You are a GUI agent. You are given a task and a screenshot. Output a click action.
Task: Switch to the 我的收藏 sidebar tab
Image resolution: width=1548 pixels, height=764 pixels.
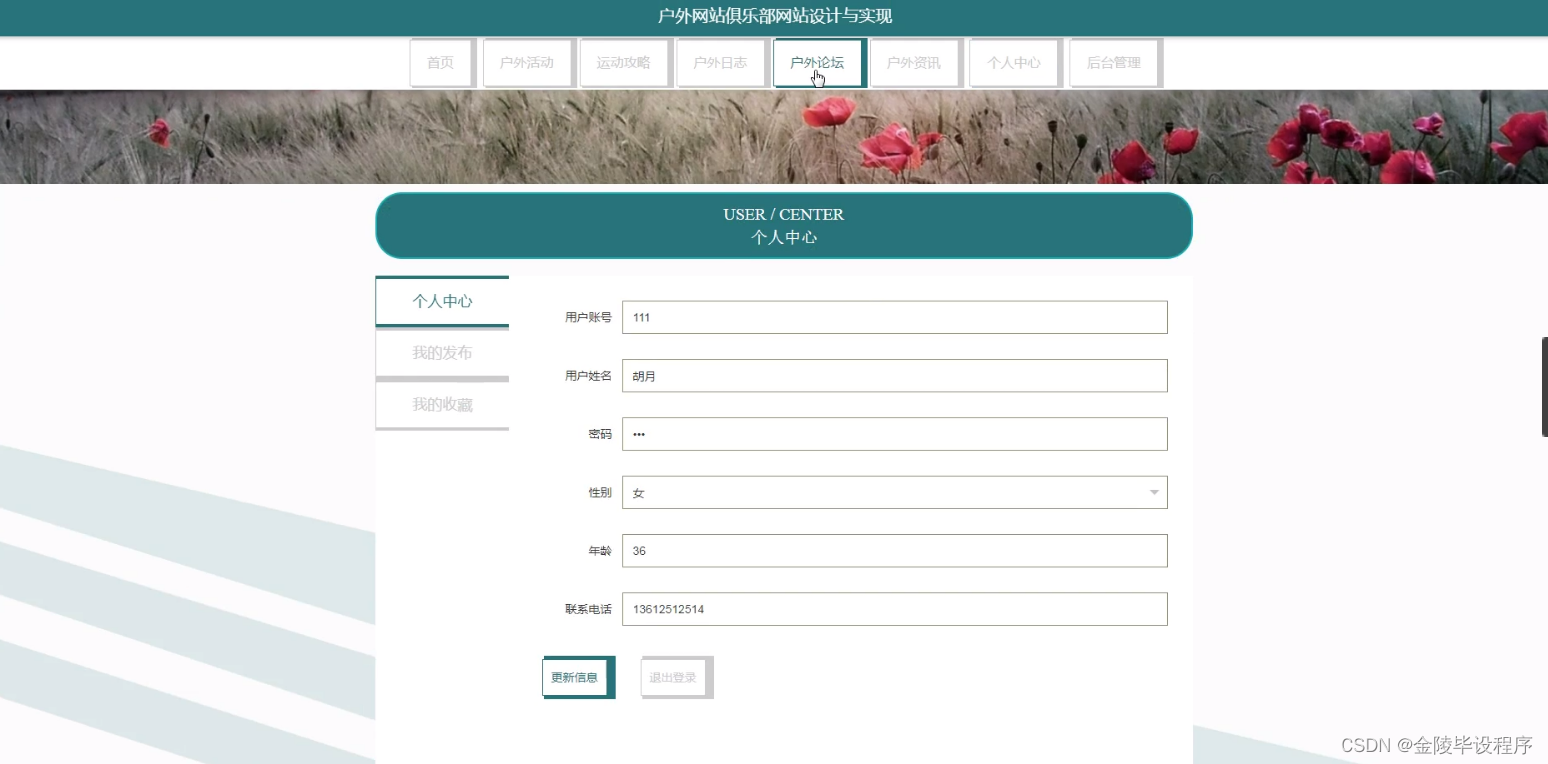(441, 404)
